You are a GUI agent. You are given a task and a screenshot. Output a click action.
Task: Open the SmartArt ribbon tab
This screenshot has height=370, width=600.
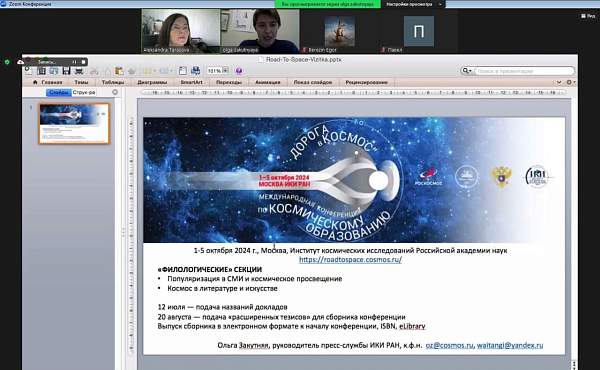(191, 82)
